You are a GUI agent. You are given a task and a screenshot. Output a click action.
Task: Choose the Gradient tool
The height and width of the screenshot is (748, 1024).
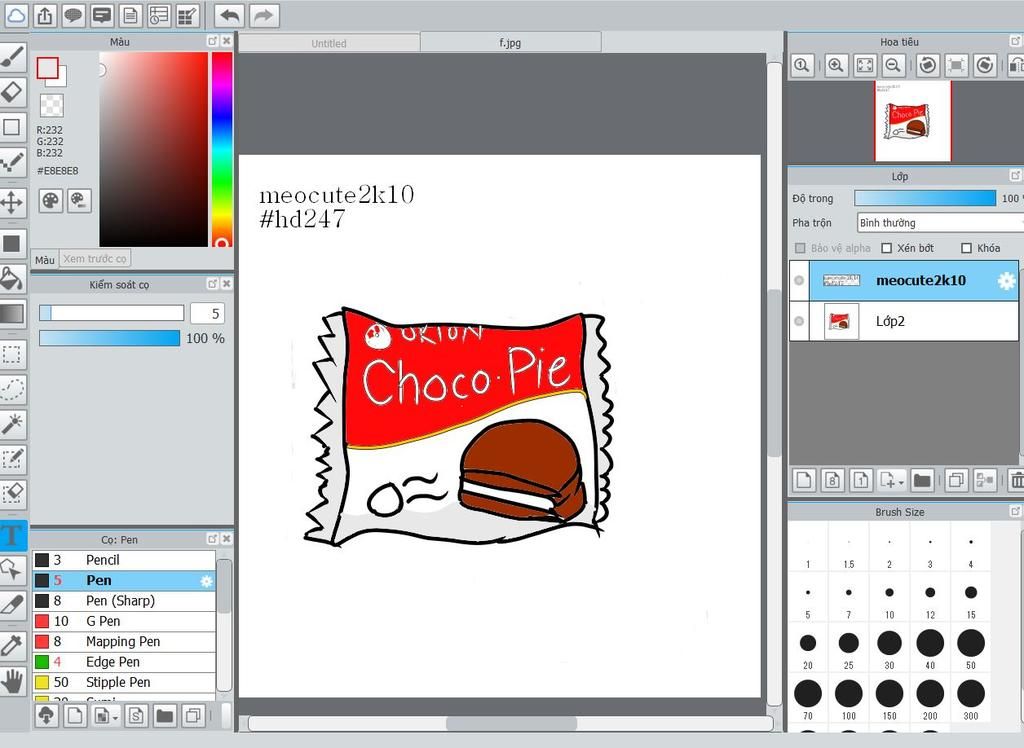click(12, 314)
